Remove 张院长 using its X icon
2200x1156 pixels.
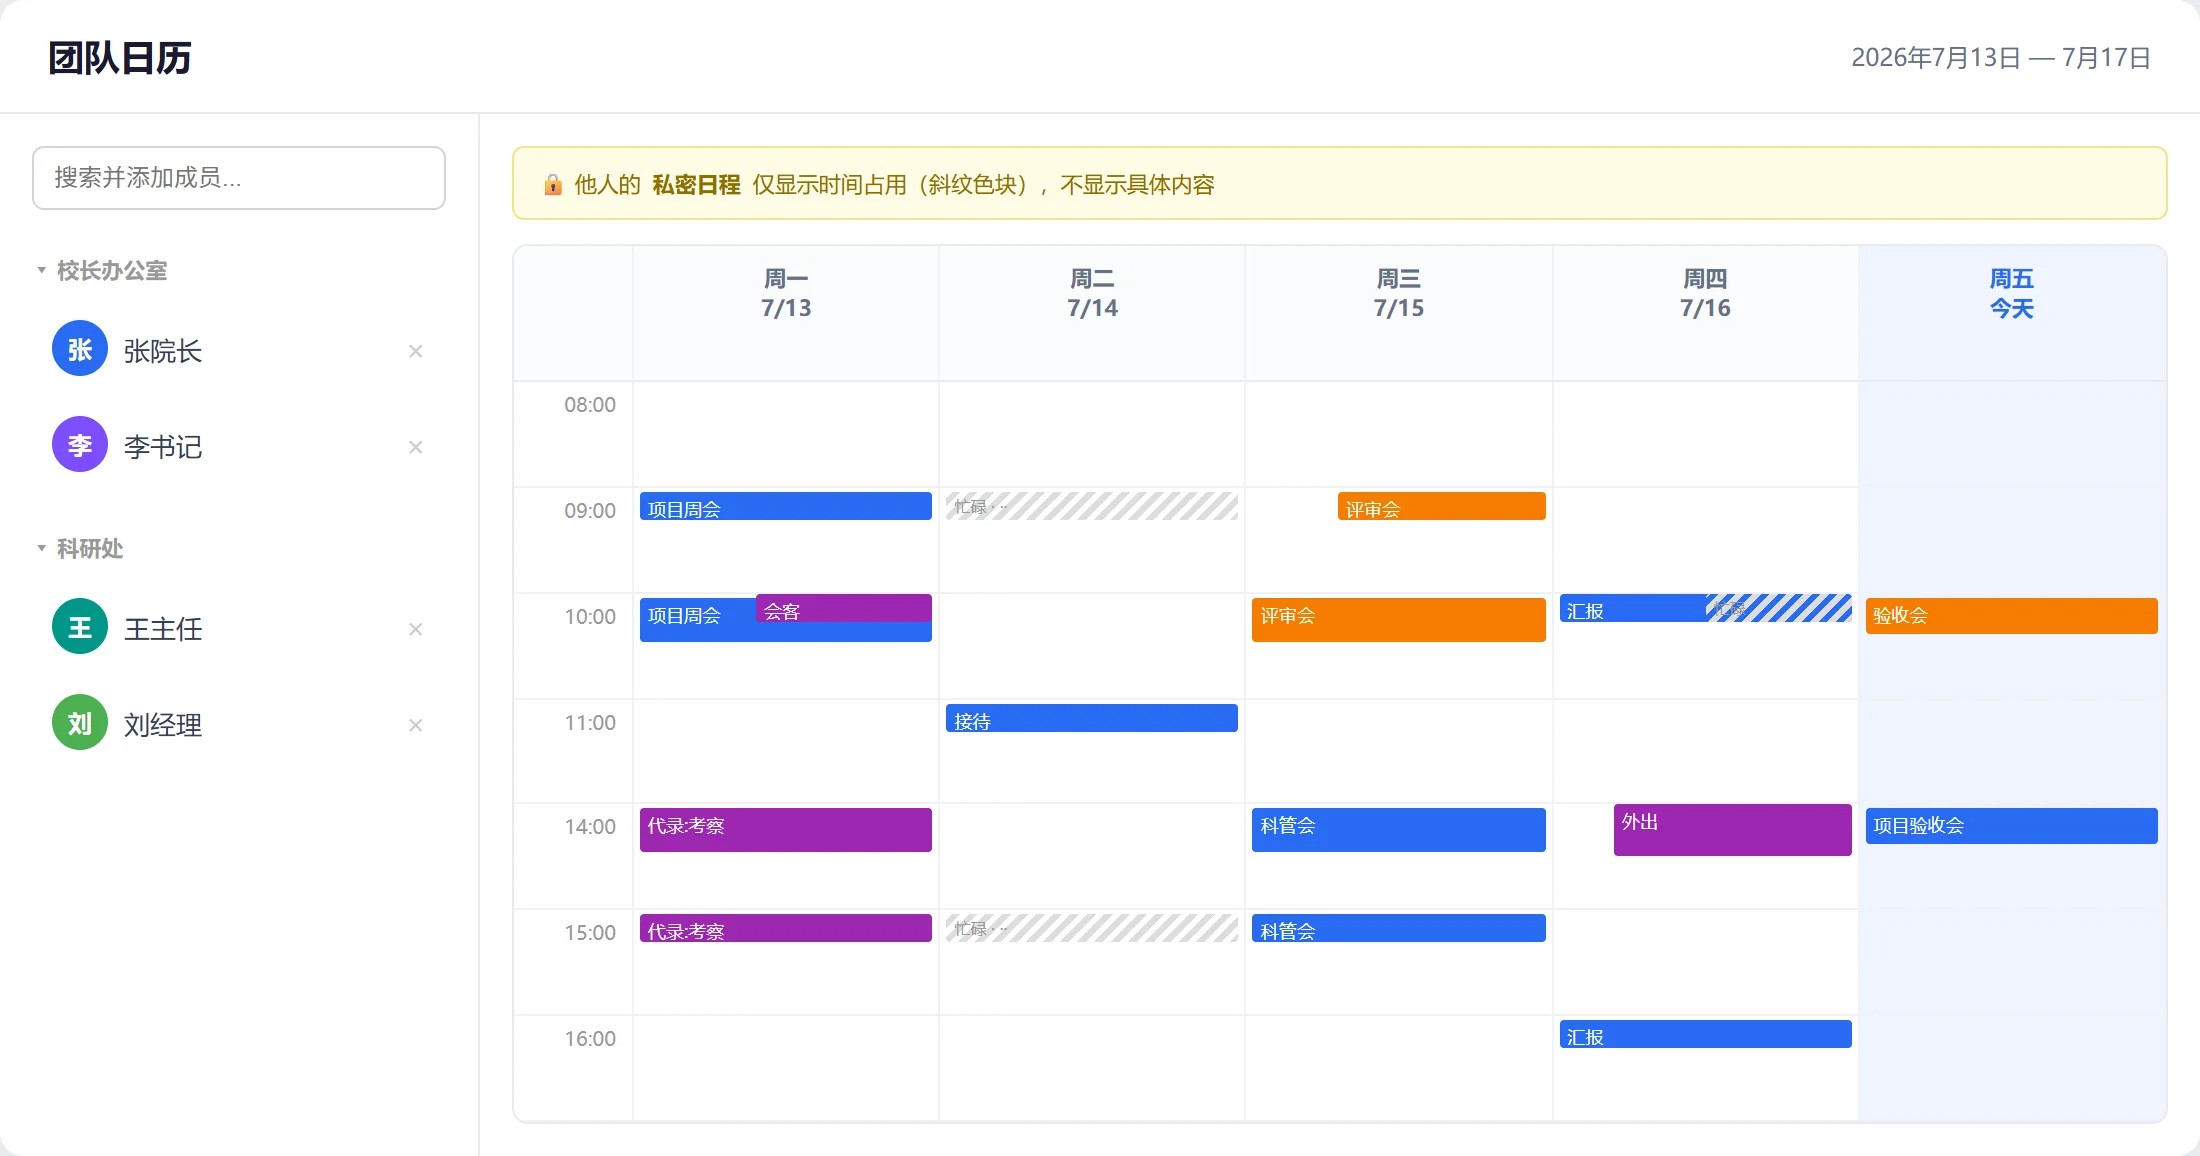(416, 351)
